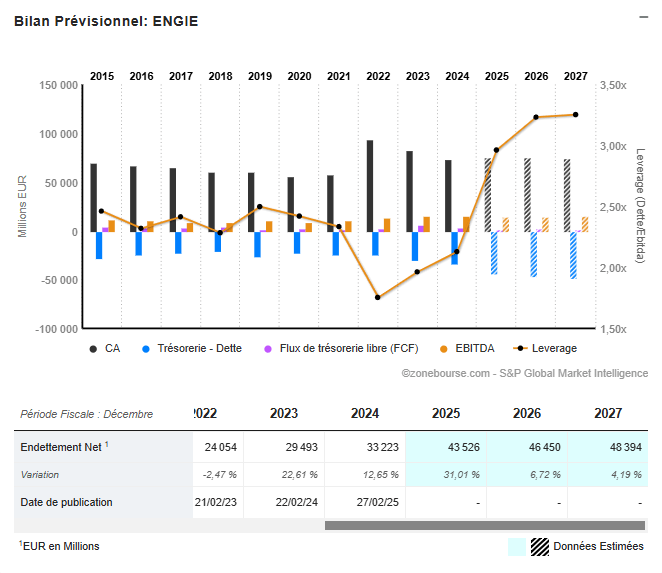Select the 2025 column header in table
The height and width of the screenshot is (573, 662).
click(x=446, y=413)
